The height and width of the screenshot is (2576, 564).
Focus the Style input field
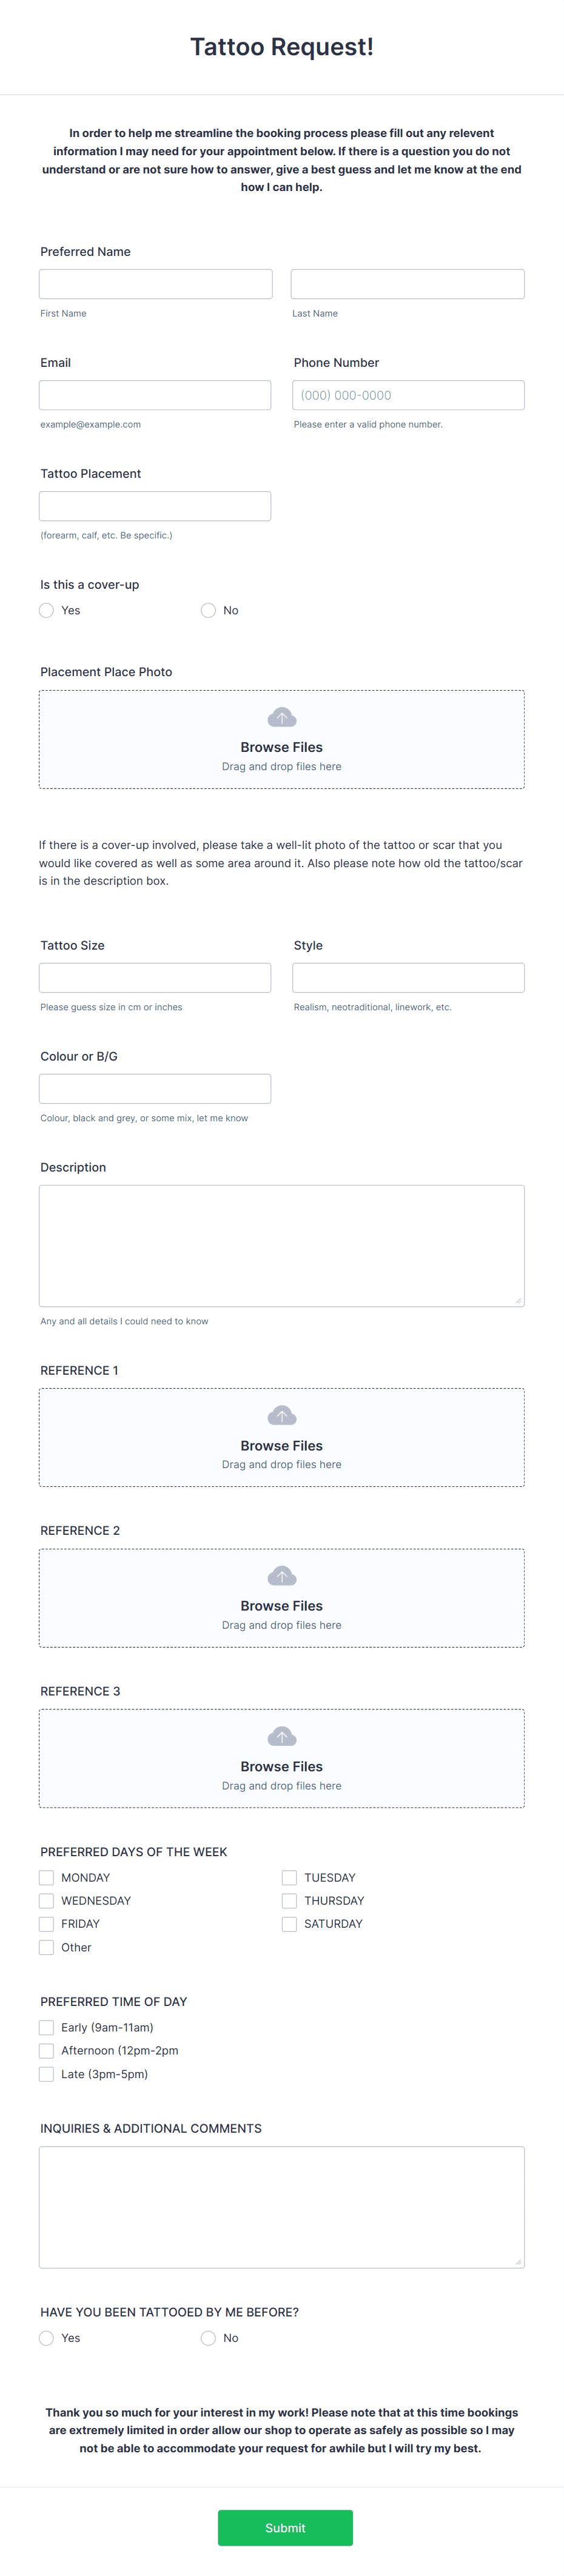click(408, 978)
